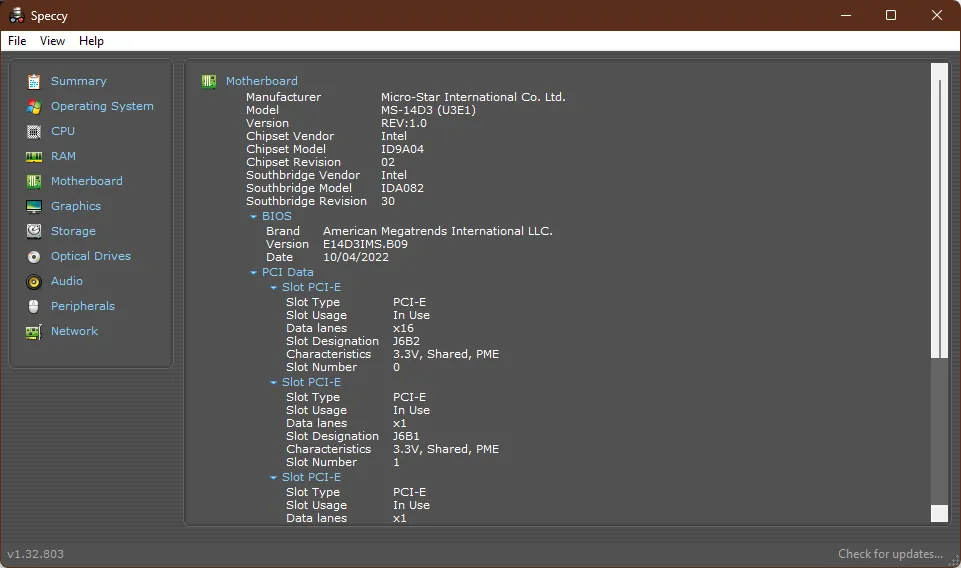
Task: Click the Motherboard section heading
Action: click(261, 81)
